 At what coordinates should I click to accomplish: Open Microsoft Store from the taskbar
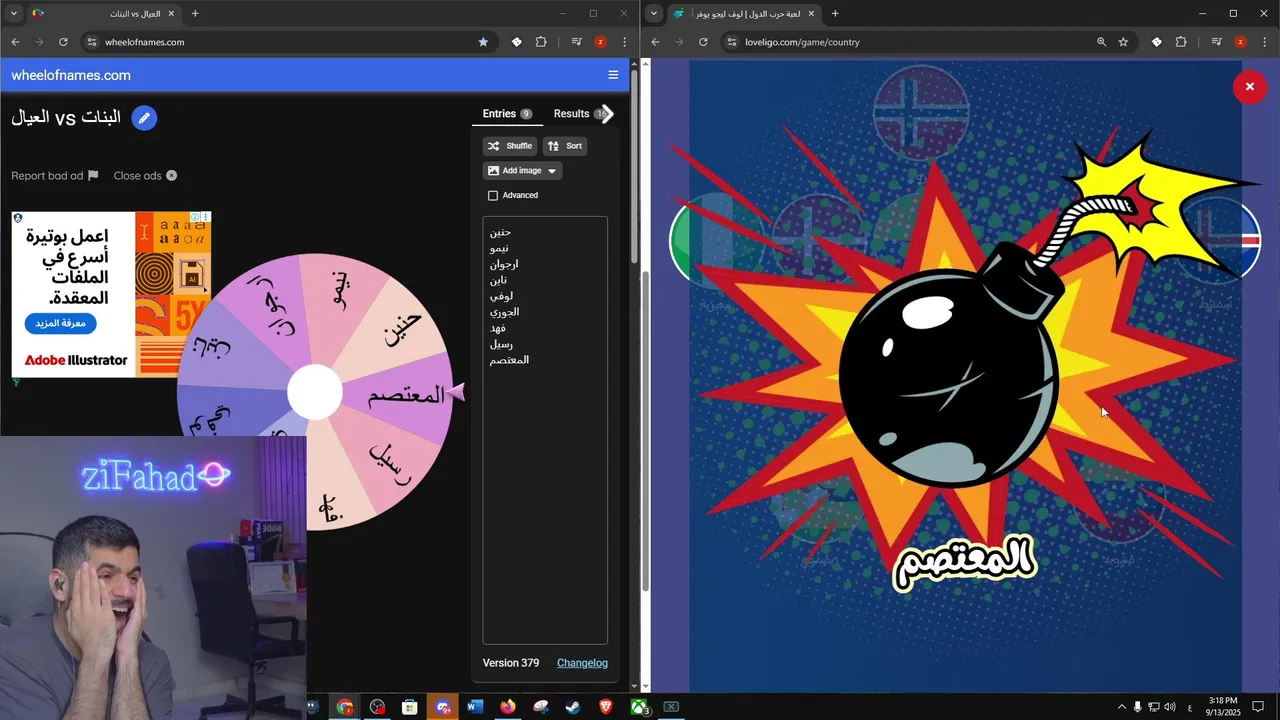tap(409, 707)
